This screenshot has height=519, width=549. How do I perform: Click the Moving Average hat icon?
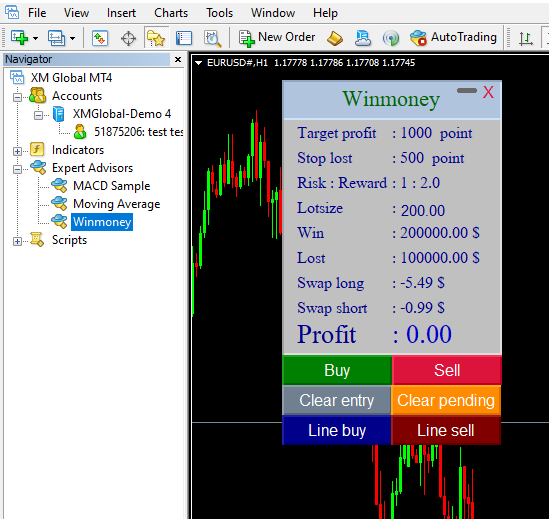point(59,203)
